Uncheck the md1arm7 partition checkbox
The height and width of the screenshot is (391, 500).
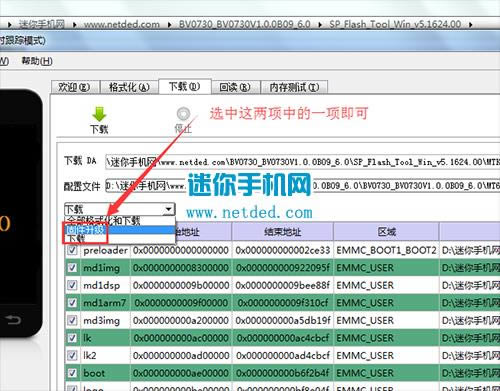coord(72,303)
